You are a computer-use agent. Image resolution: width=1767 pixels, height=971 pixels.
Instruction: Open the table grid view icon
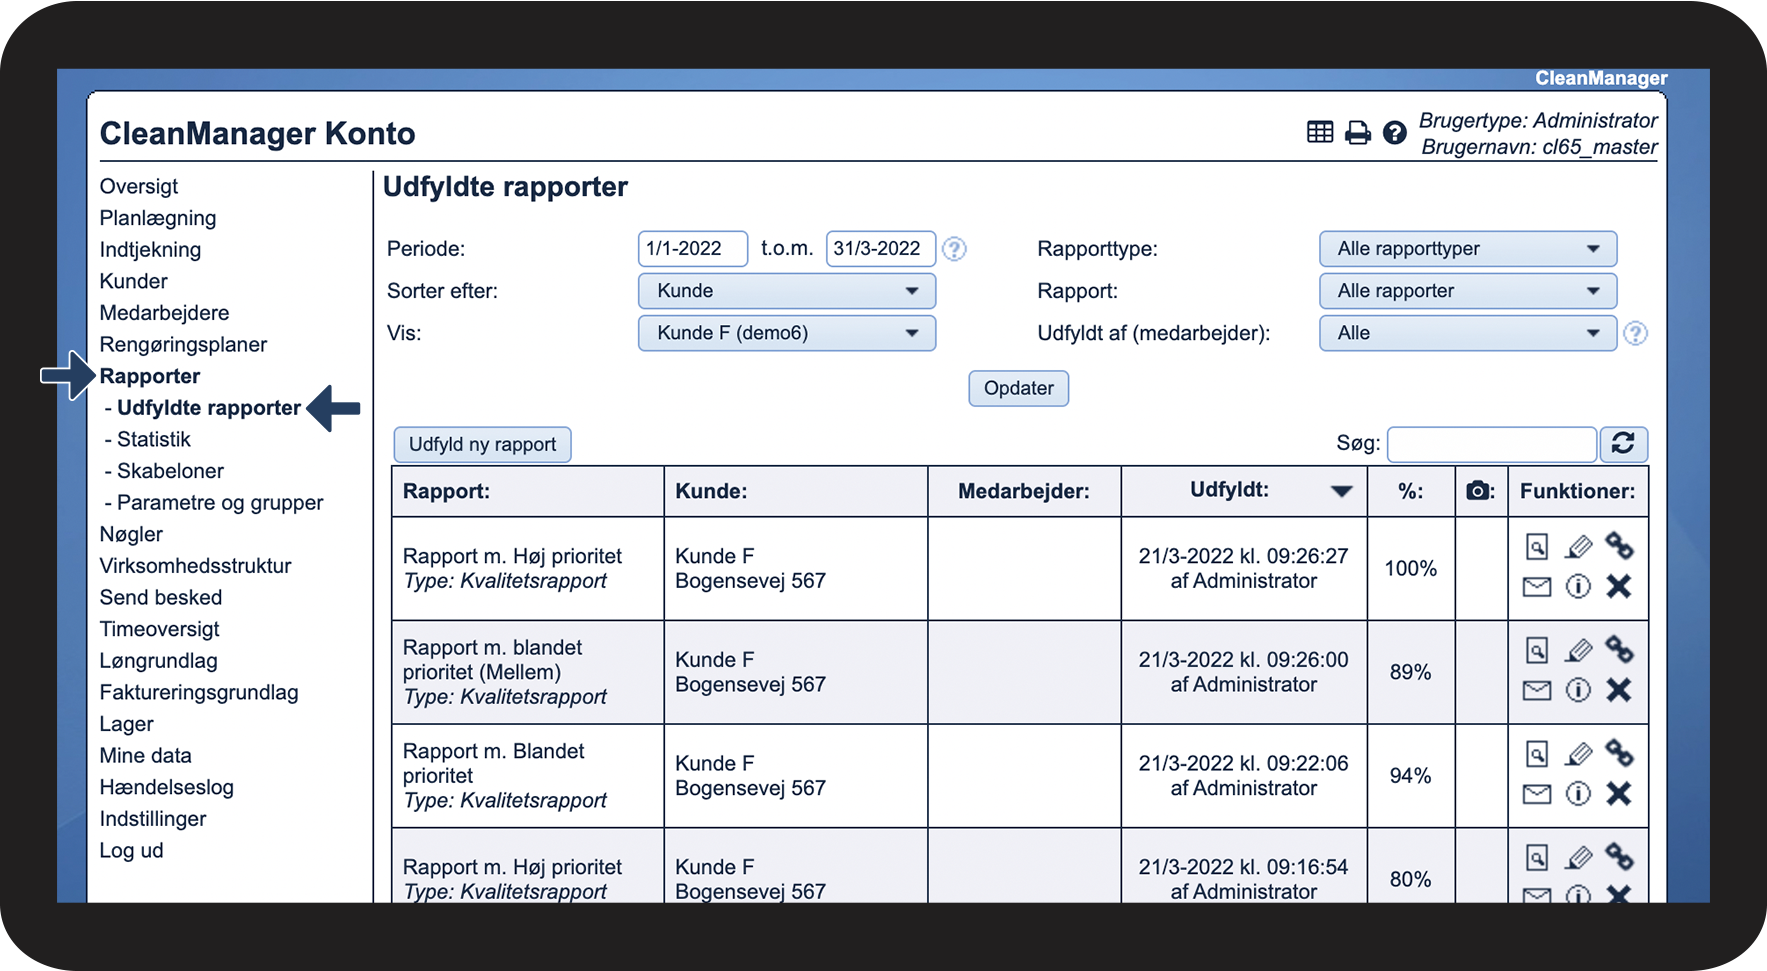pyautogui.click(x=1320, y=132)
